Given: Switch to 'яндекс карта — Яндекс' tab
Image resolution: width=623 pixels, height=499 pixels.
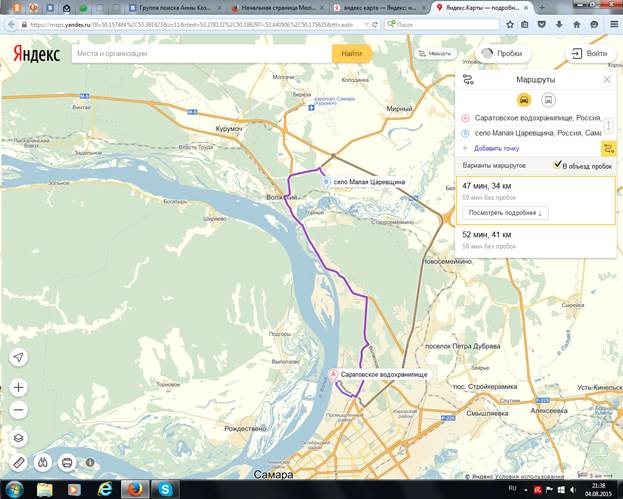Looking at the screenshot, I should coord(380,8).
